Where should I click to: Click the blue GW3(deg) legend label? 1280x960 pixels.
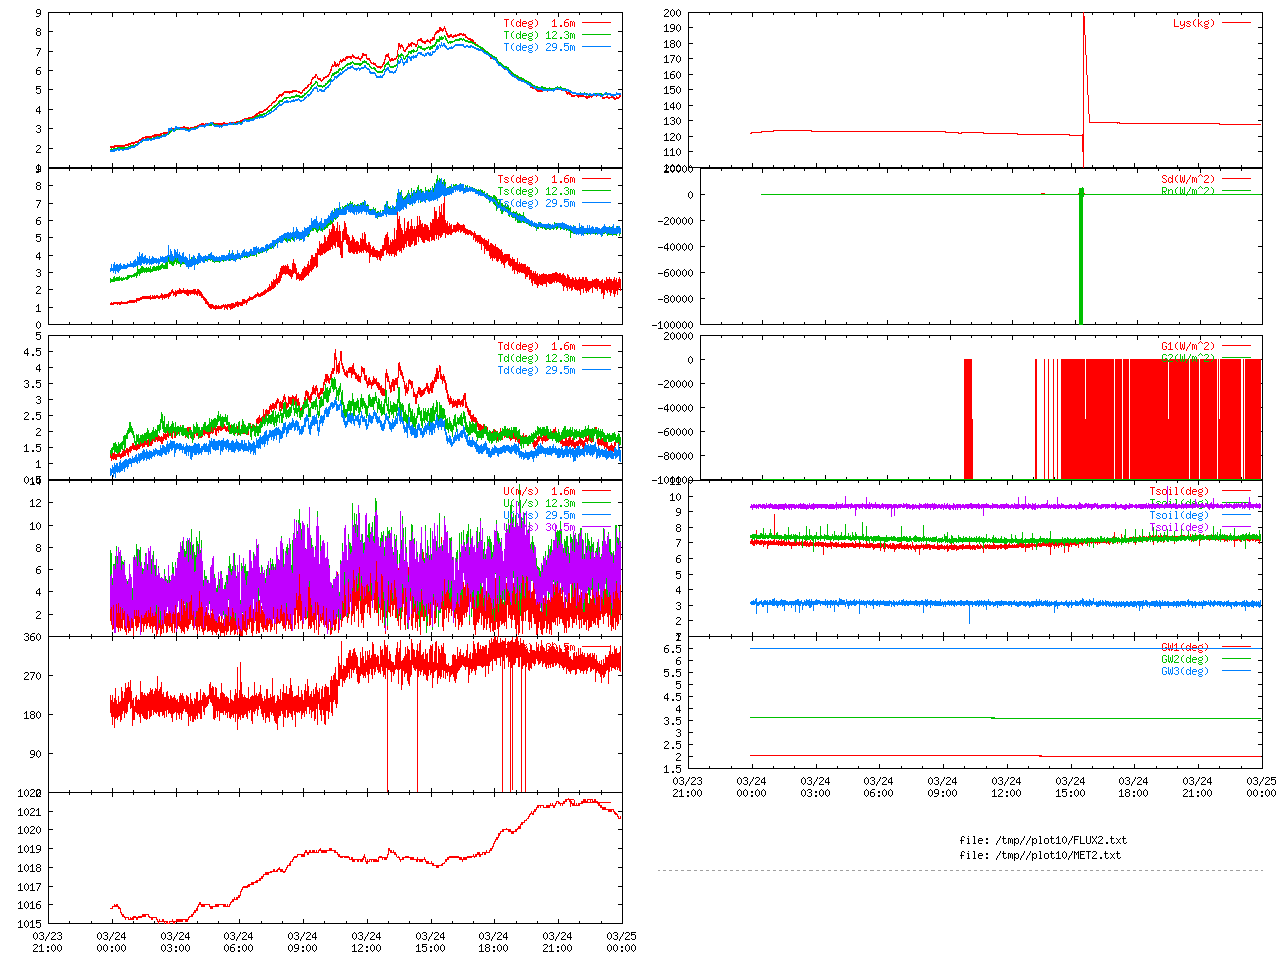pos(1185,671)
